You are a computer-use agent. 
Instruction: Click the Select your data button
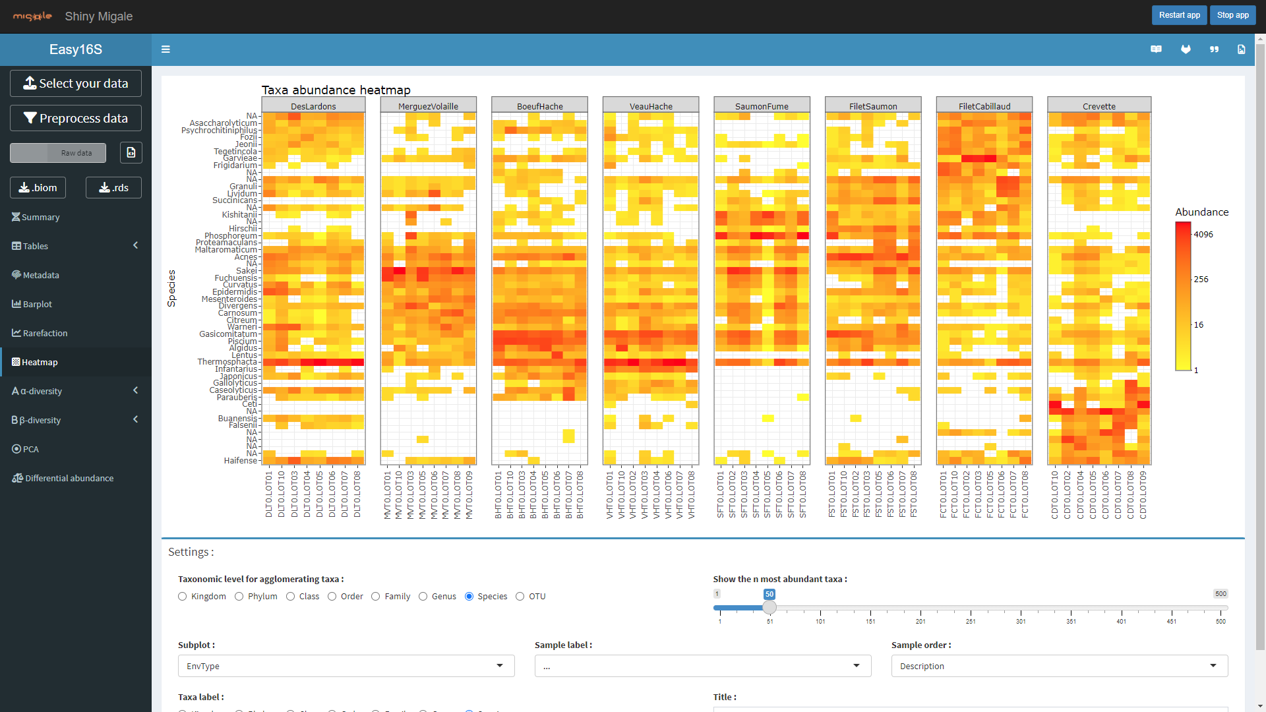76,84
